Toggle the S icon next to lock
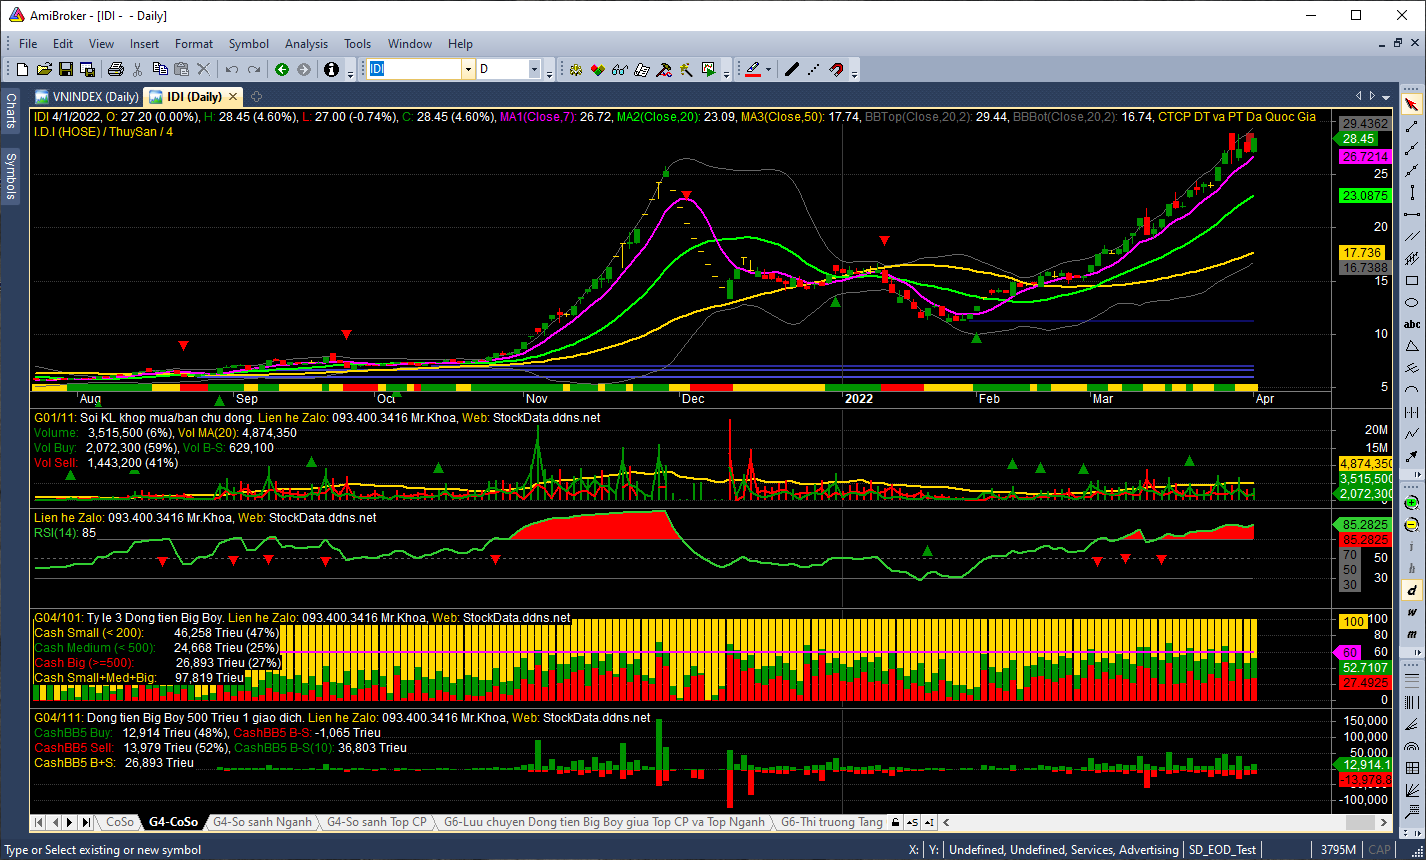 [x=912, y=822]
